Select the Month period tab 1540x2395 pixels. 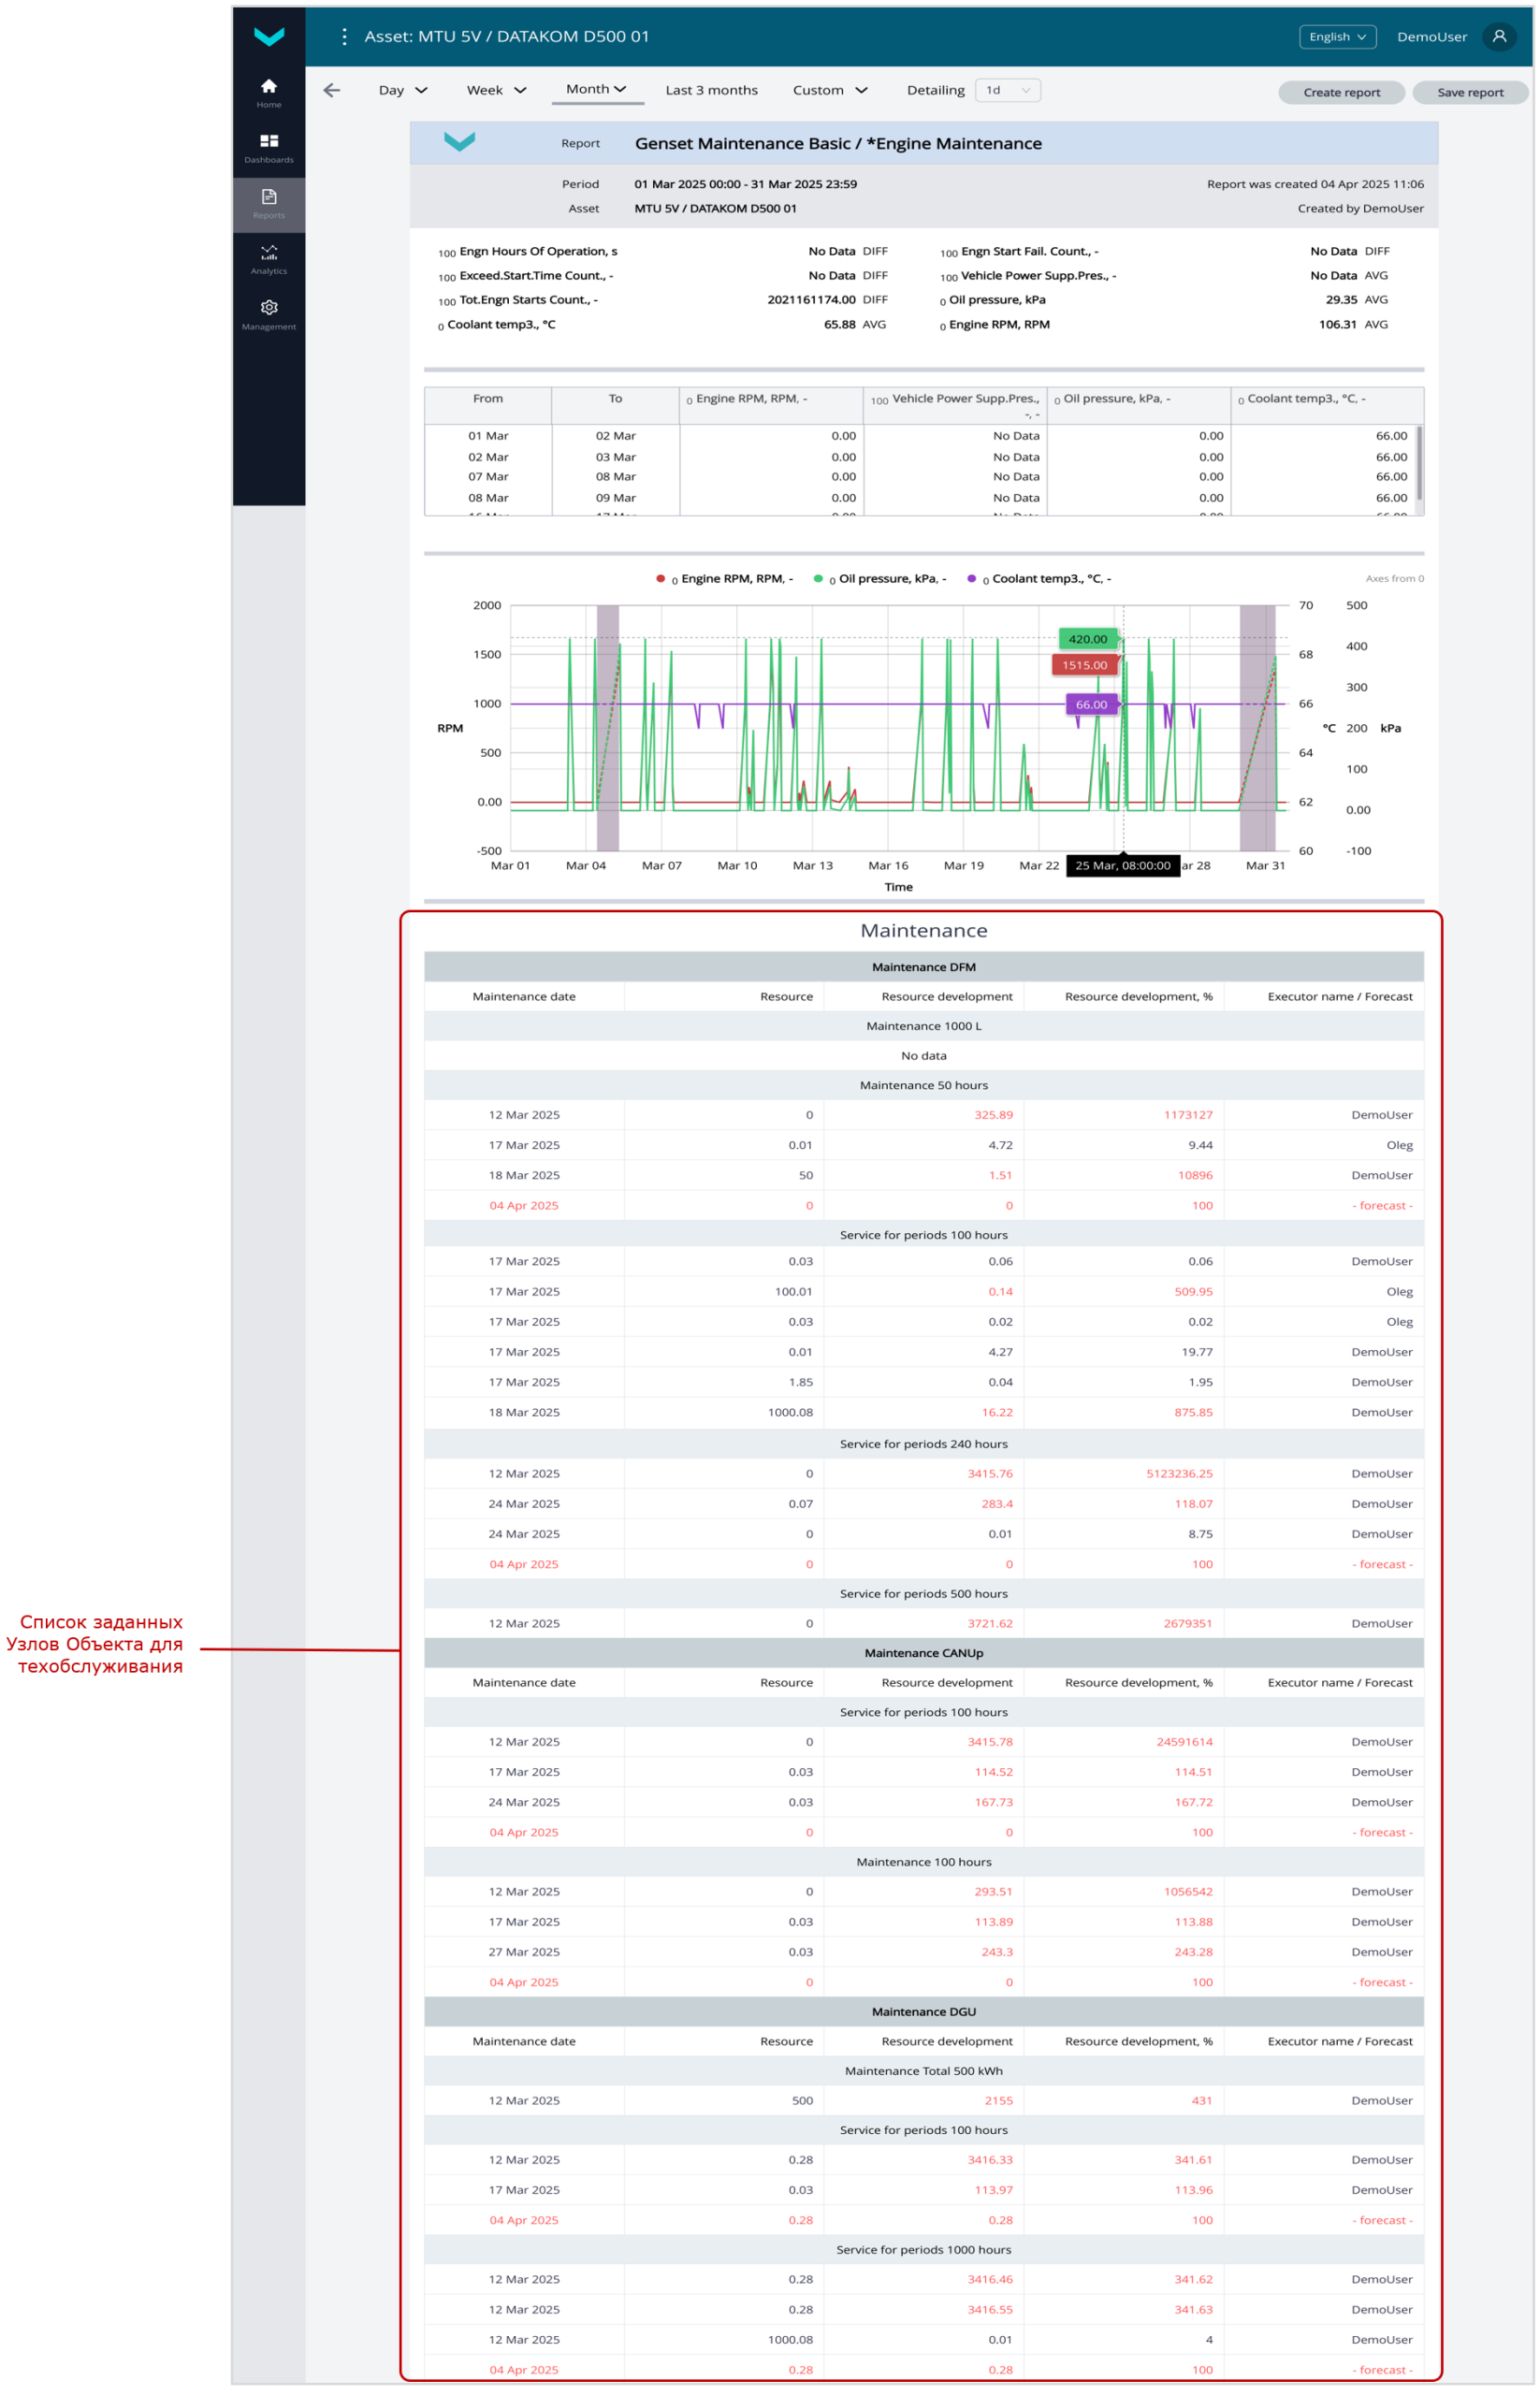click(x=596, y=90)
